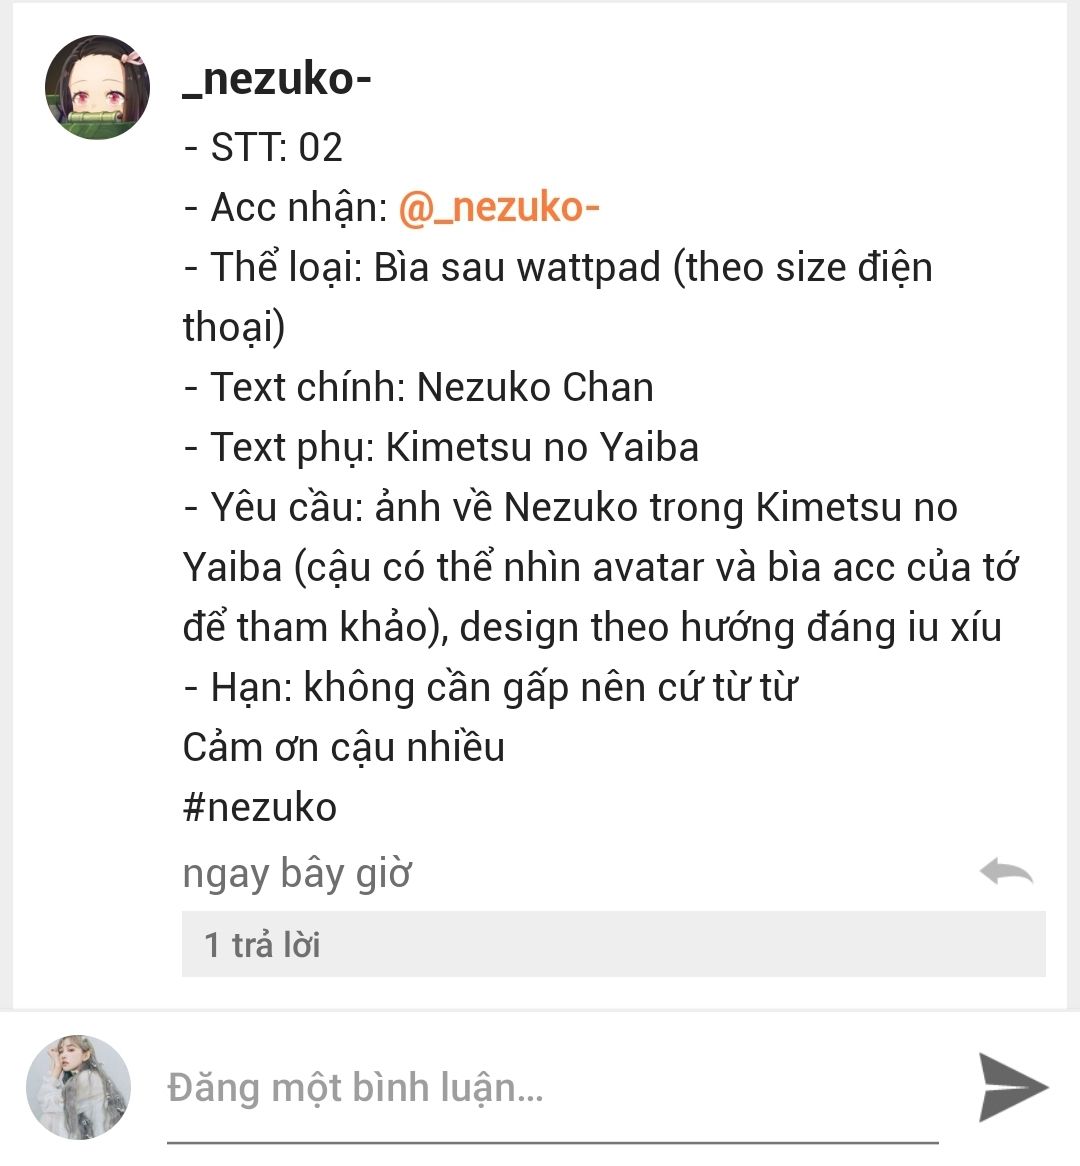Click the #nezuko hashtag text
This screenshot has height=1166, width=1080.
tap(260, 808)
